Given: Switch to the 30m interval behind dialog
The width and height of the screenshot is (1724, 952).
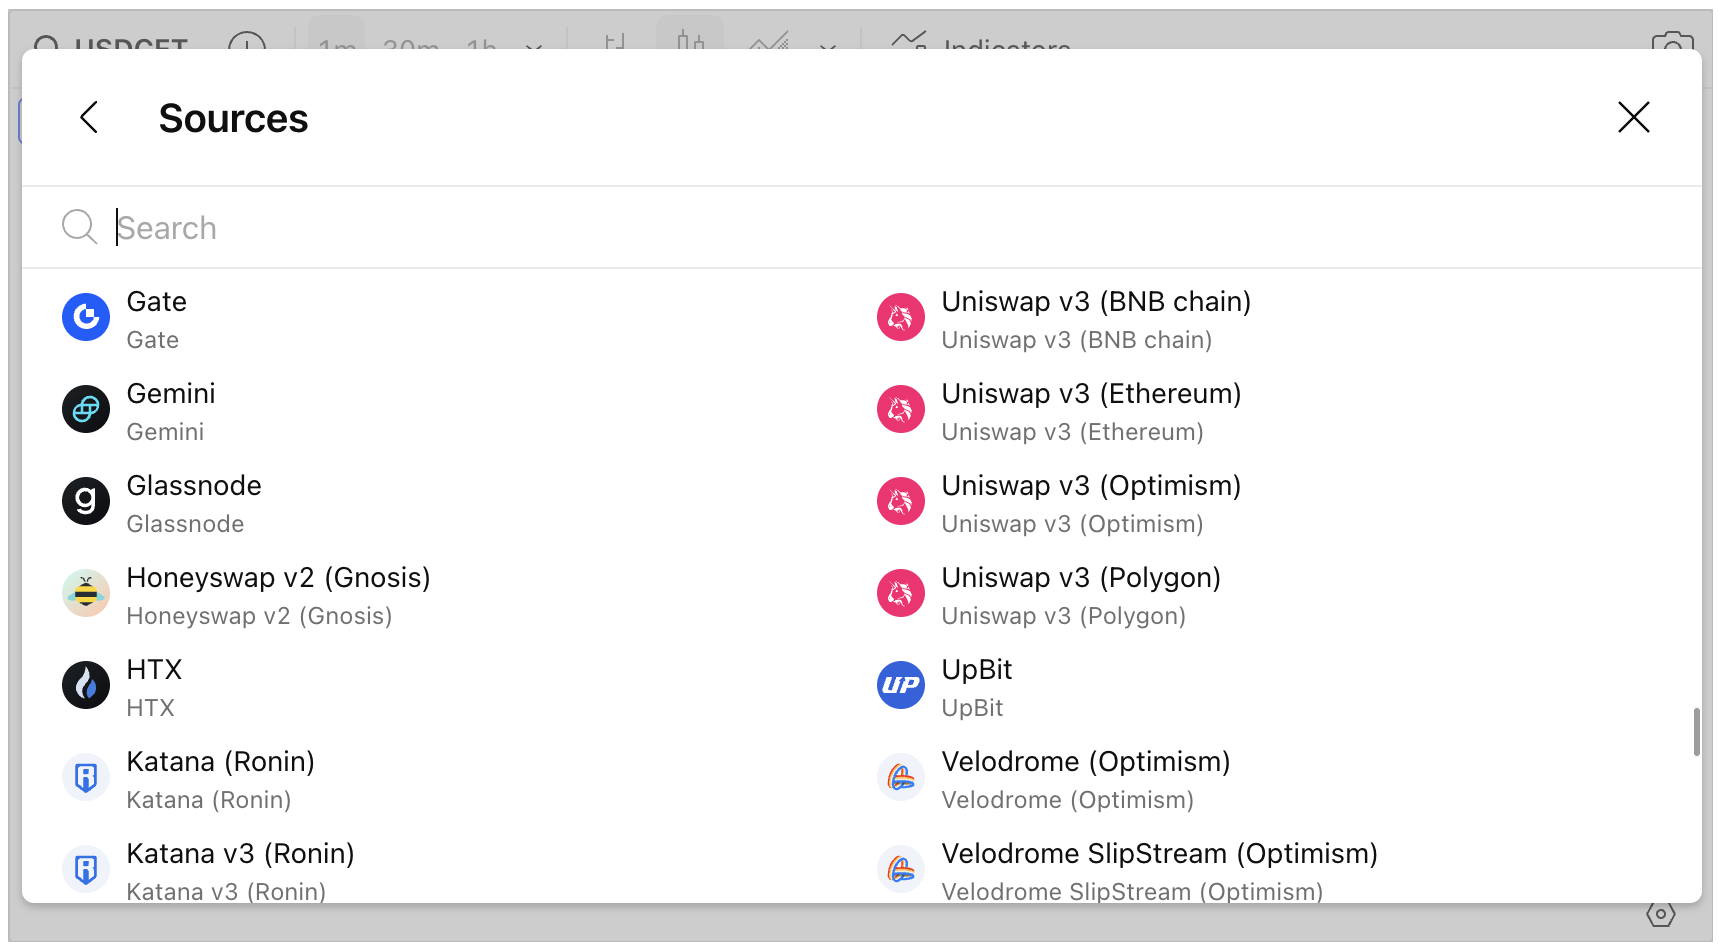Looking at the screenshot, I should coord(411,44).
